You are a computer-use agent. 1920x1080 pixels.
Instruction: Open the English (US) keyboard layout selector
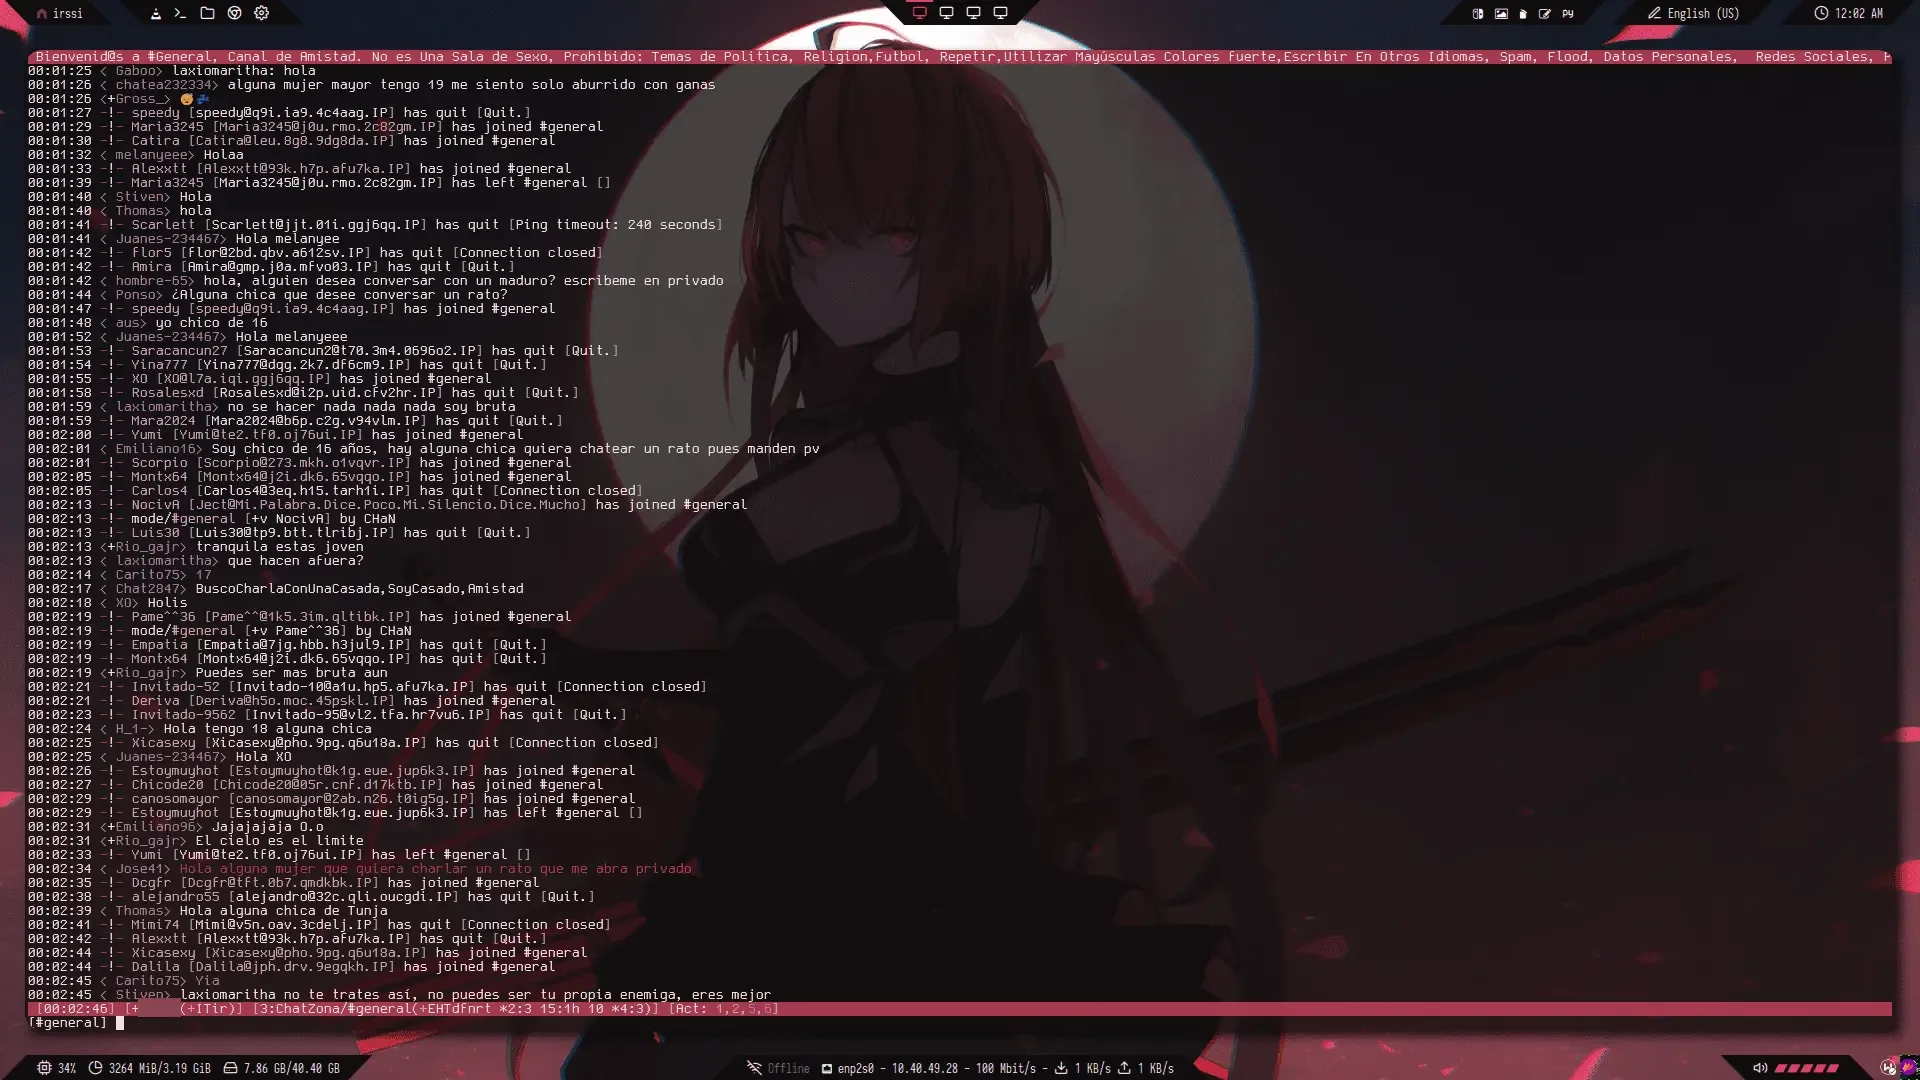tap(1694, 13)
